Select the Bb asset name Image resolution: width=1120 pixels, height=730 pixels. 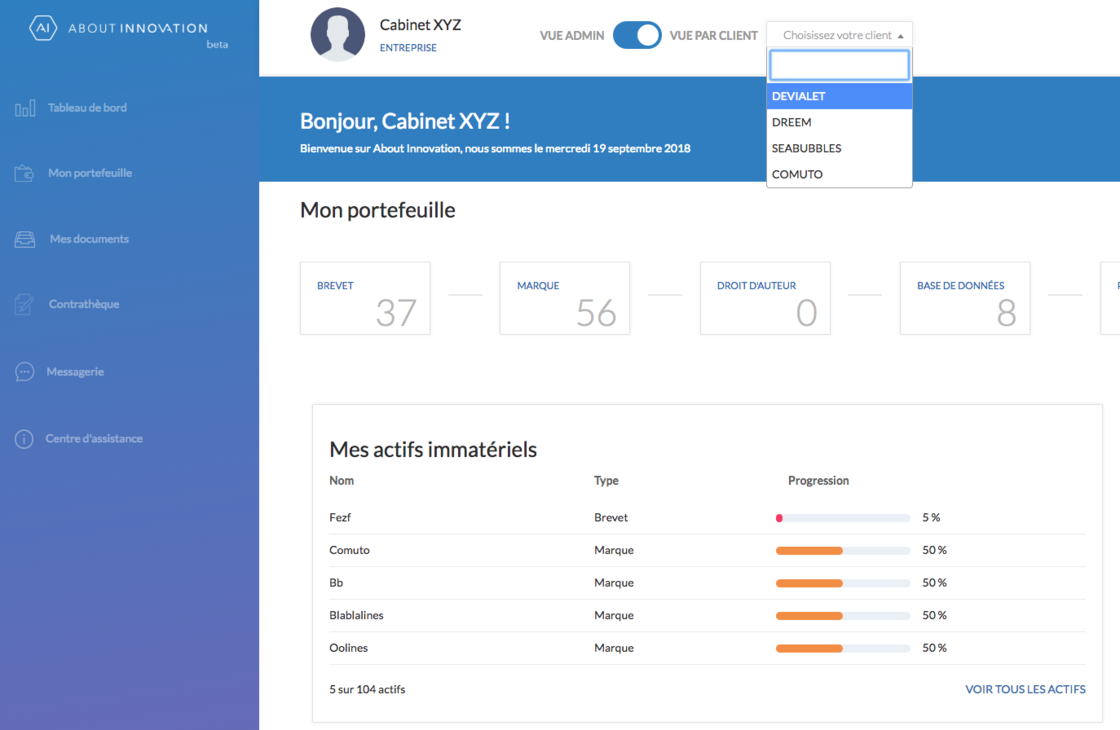coord(336,583)
